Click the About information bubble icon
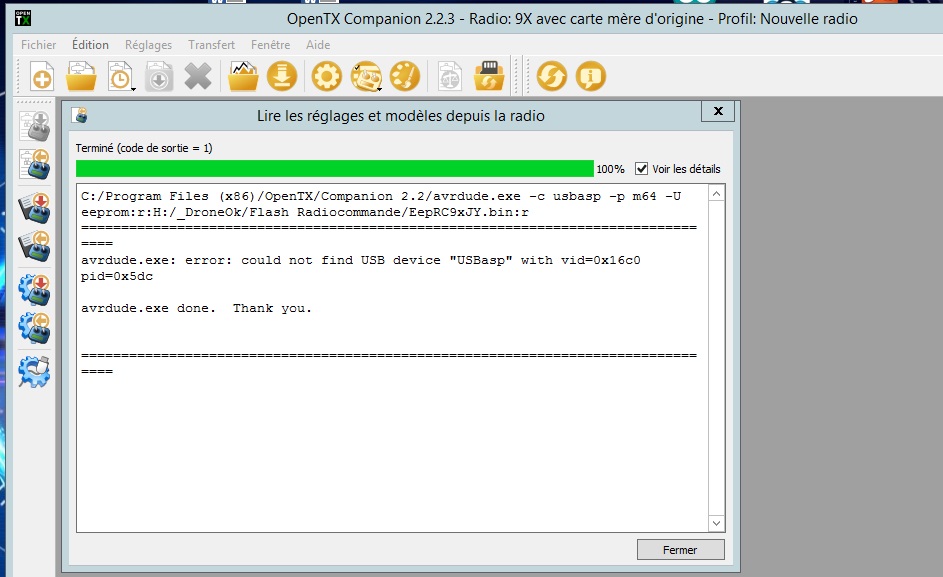943x577 pixels. coord(591,76)
